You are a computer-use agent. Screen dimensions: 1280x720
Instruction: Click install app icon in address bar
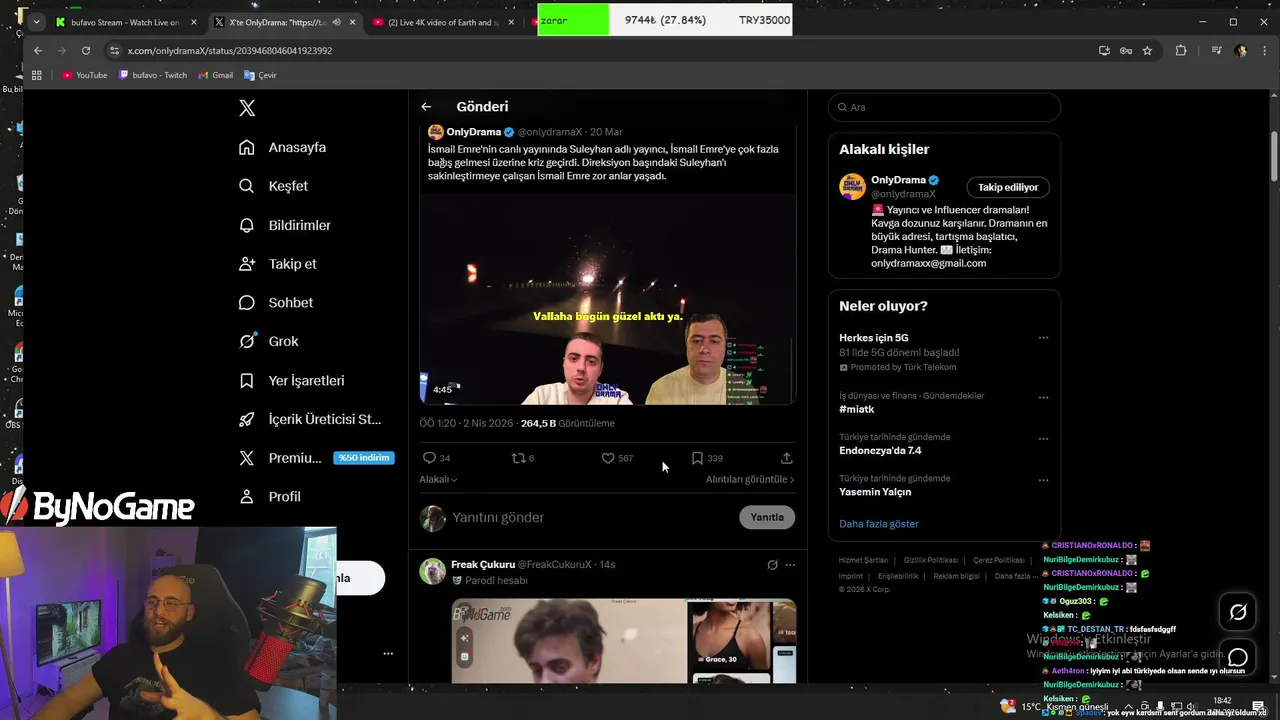point(1104,50)
